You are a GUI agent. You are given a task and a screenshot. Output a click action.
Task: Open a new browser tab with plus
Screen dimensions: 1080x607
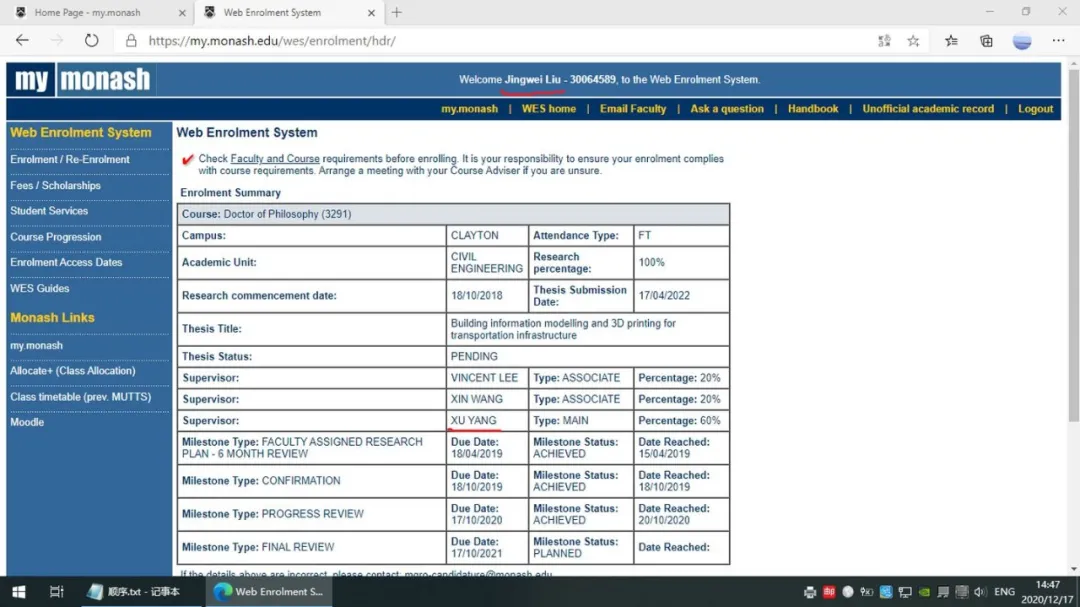coord(397,12)
